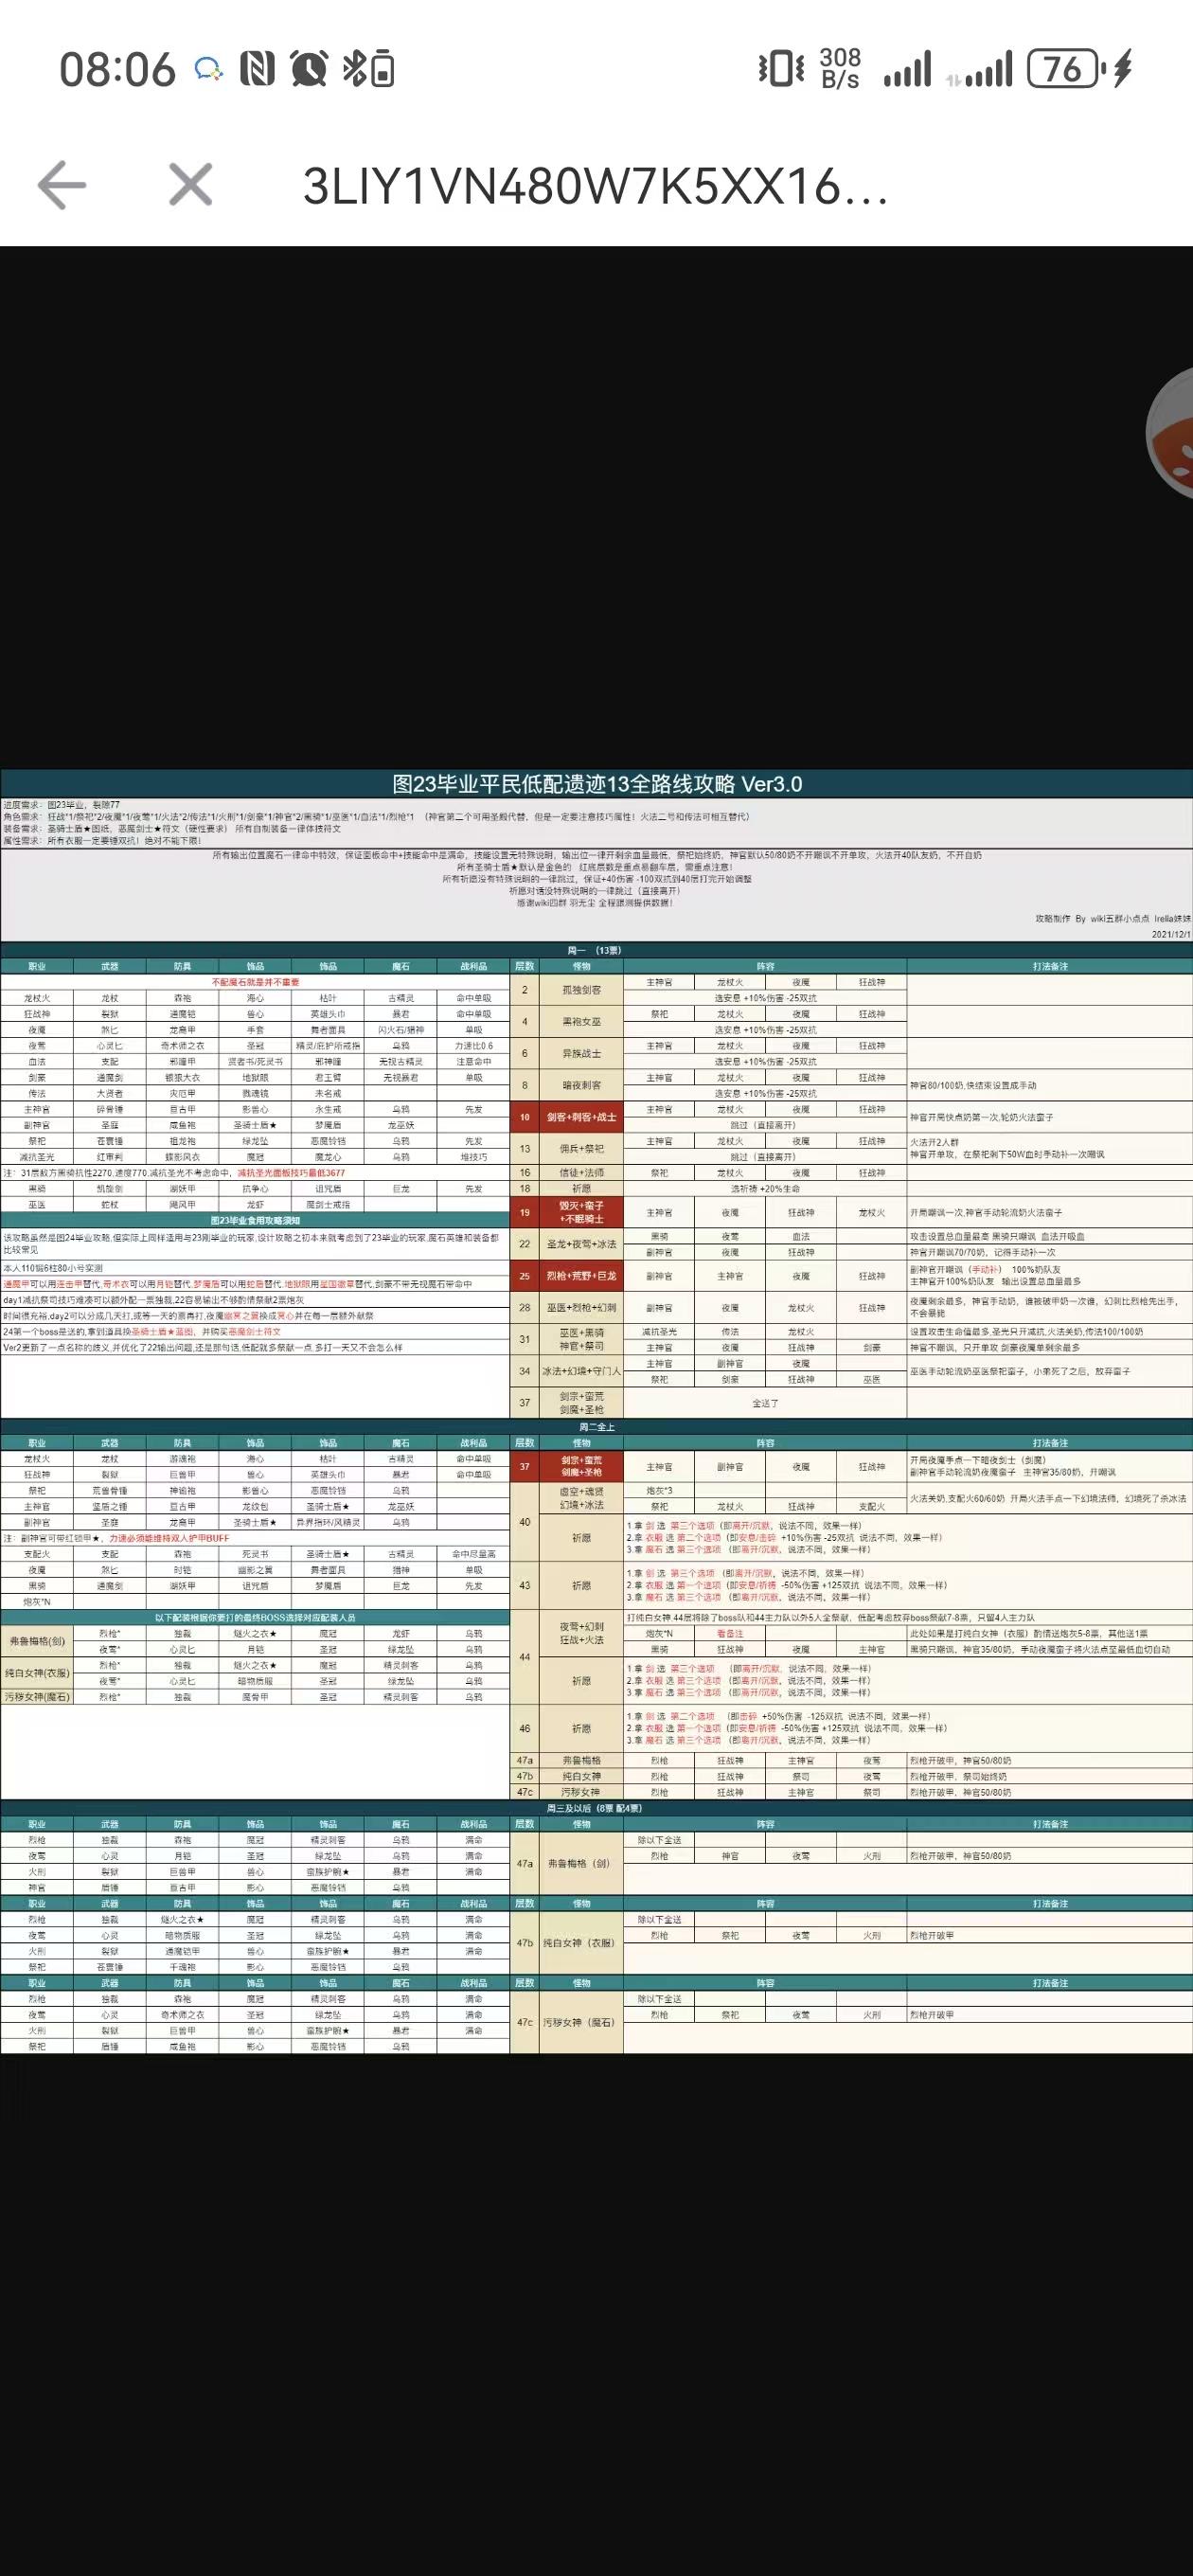
Task: Tap the Bluetooth device battery icon
Action: [x=370, y=69]
